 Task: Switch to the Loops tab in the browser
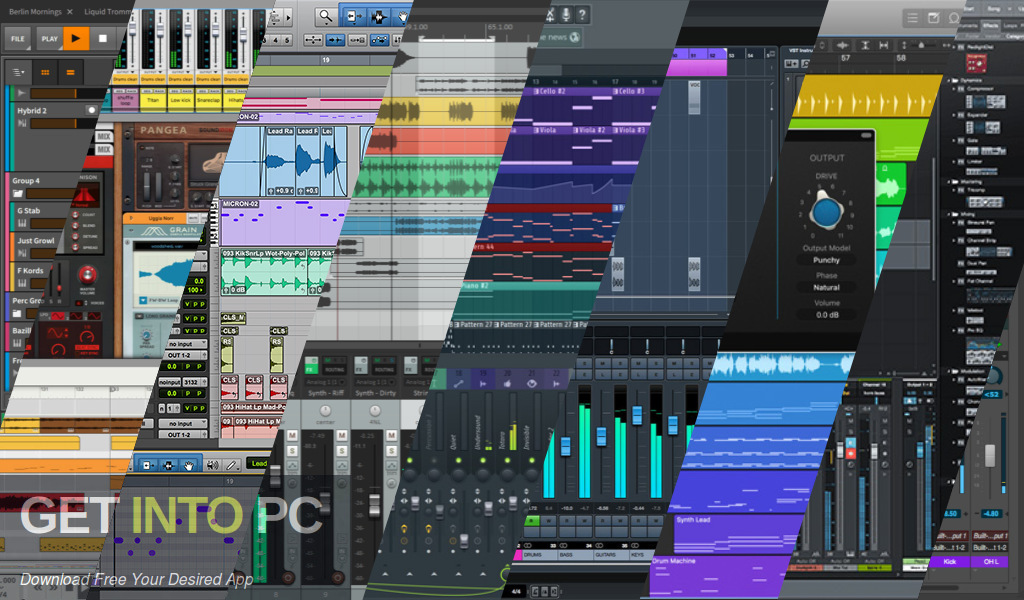[x=1011, y=25]
